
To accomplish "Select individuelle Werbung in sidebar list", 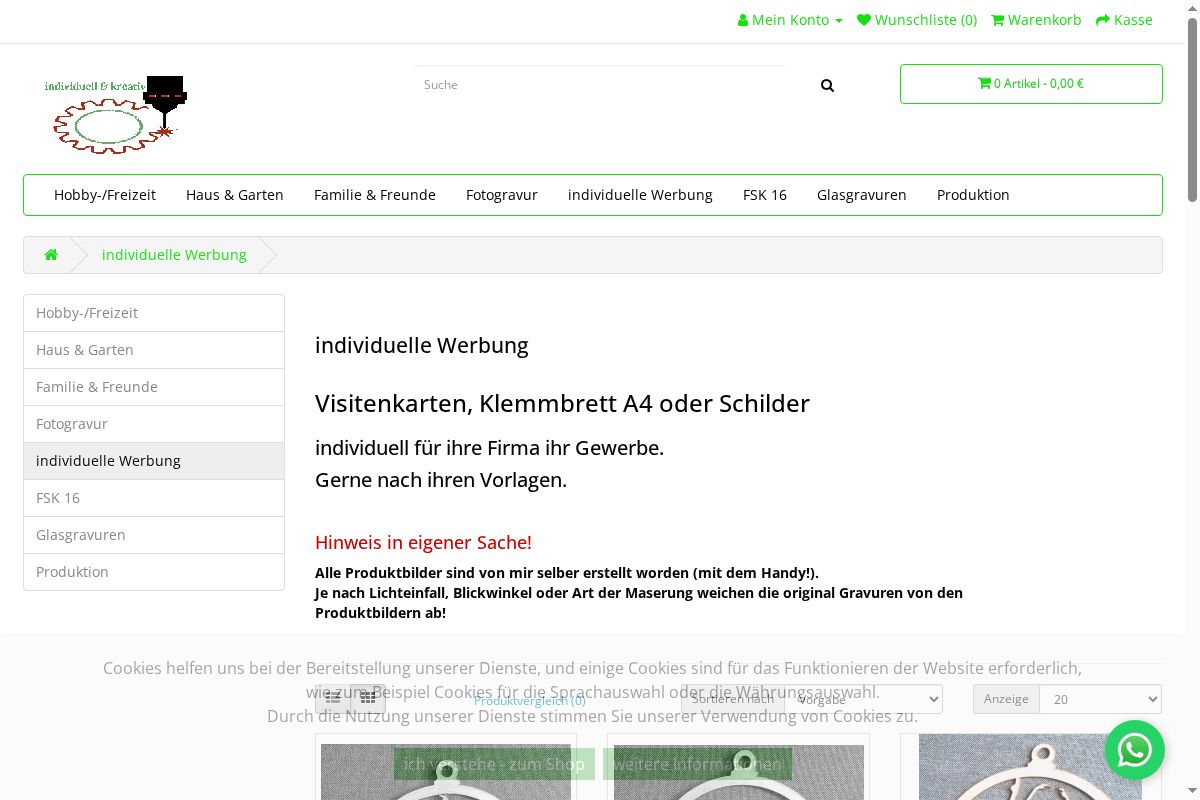I will pos(154,461).
